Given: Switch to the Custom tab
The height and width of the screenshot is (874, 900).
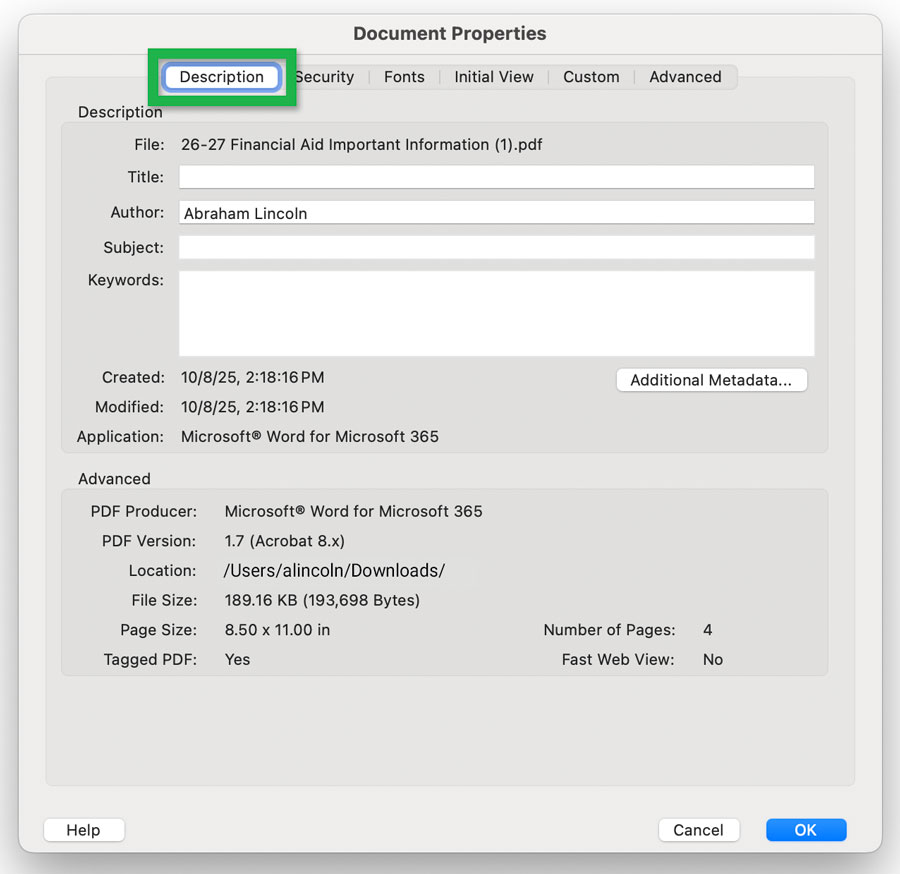Looking at the screenshot, I should 591,76.
